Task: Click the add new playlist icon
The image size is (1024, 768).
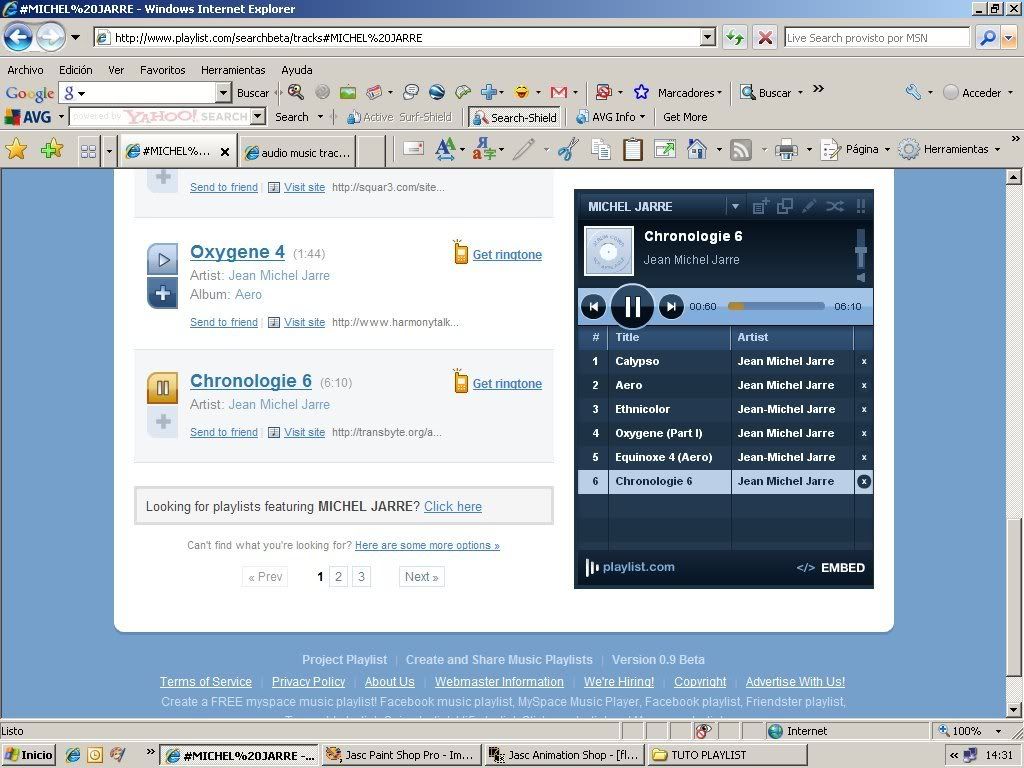Action: [x=760, y=206]
